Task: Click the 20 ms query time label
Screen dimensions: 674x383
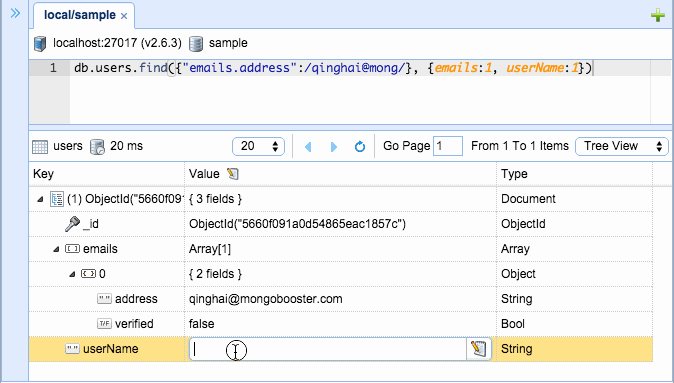Action: pyautogui.click(x=126, y=146)
